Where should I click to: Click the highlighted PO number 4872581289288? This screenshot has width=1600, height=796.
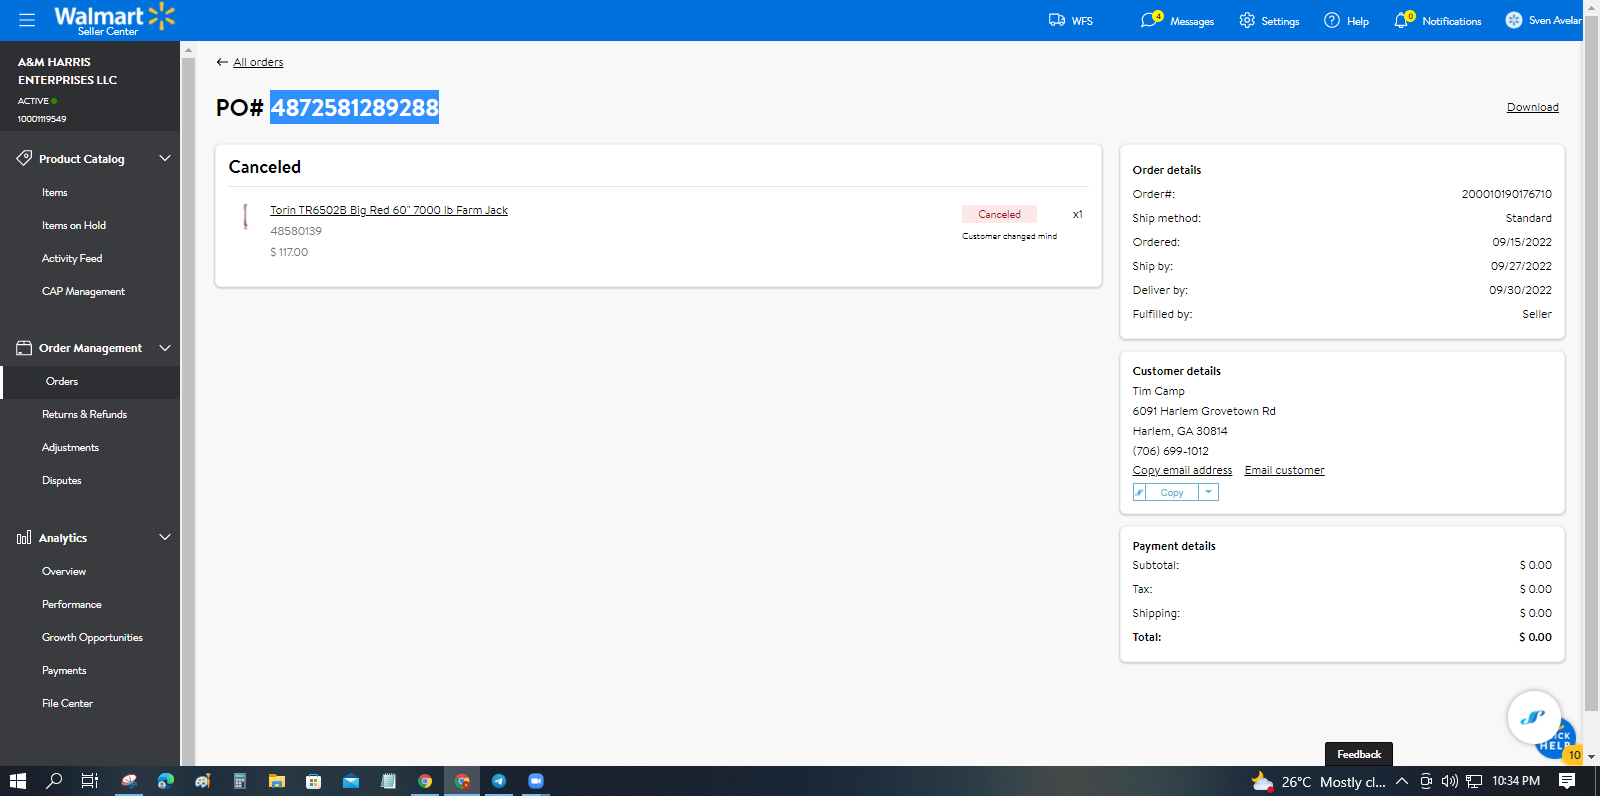click(355, 107)
